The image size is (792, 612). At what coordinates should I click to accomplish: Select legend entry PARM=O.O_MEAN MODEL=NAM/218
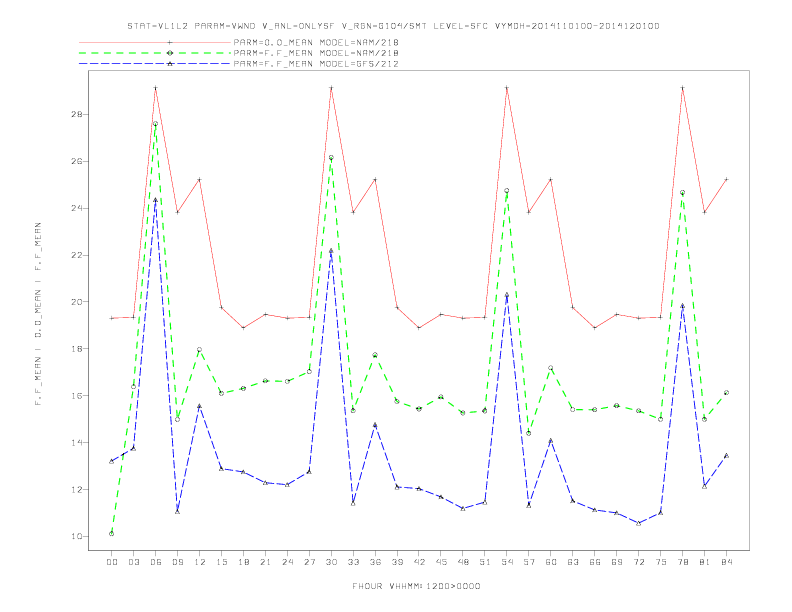click(x=316, y=42)
